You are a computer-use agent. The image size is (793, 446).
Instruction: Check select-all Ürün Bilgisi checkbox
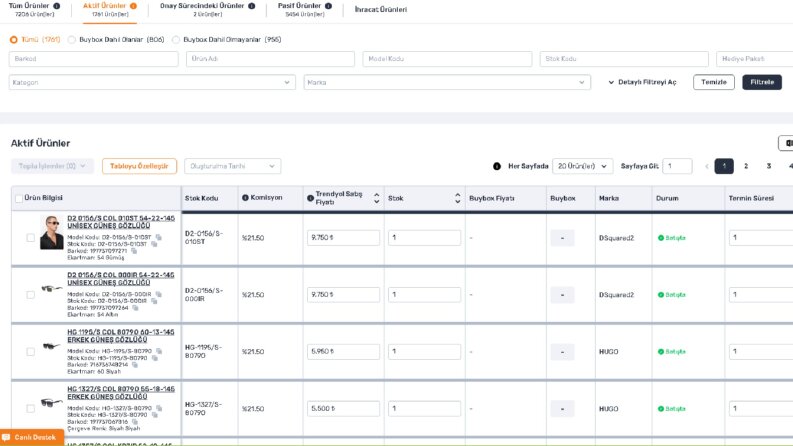click(19, 199)
